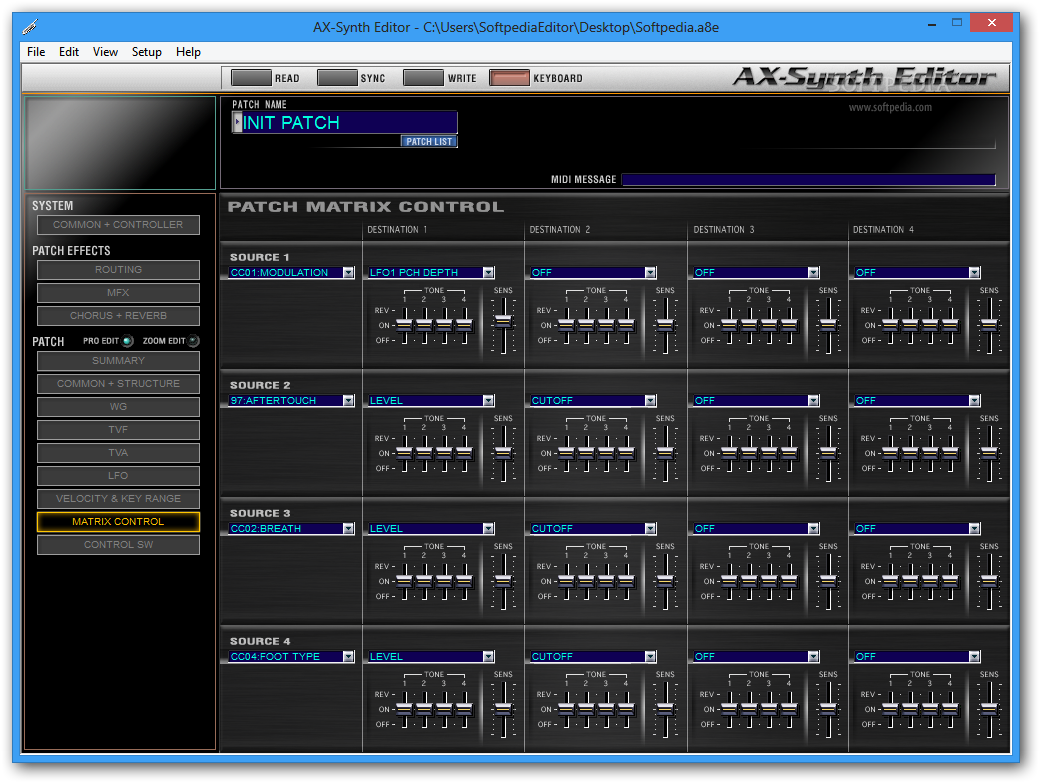
Task: Click the MIDI MESSAGE display bar
Action: click(x=809, y=179)
